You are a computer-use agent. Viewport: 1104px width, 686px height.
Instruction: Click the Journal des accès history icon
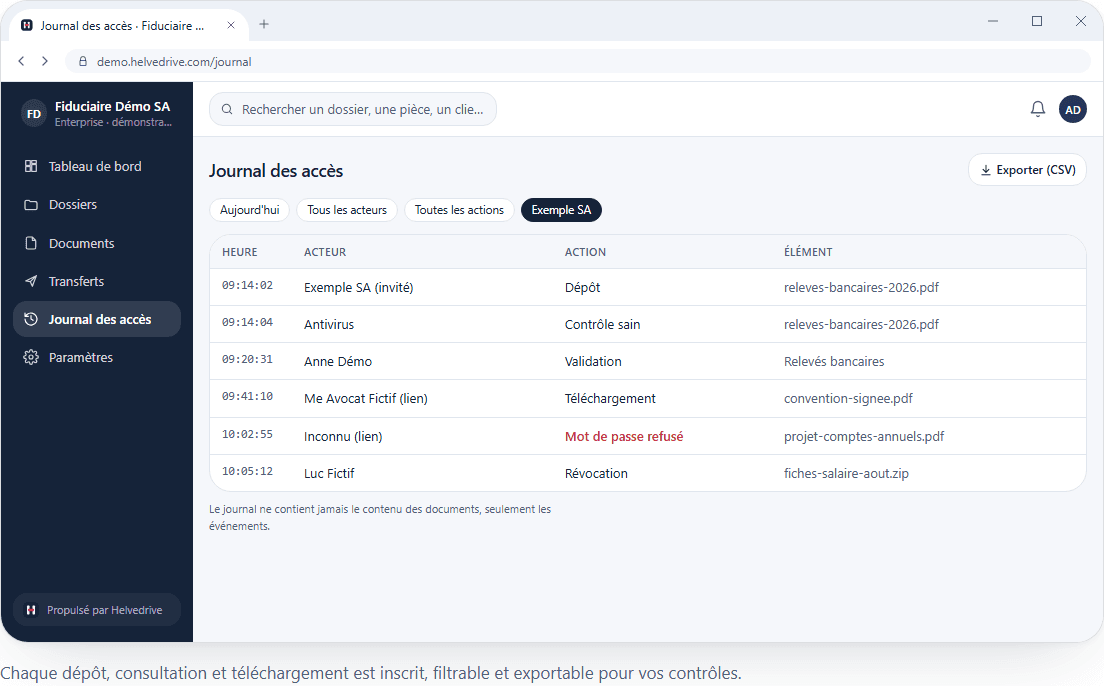[31, 319]
